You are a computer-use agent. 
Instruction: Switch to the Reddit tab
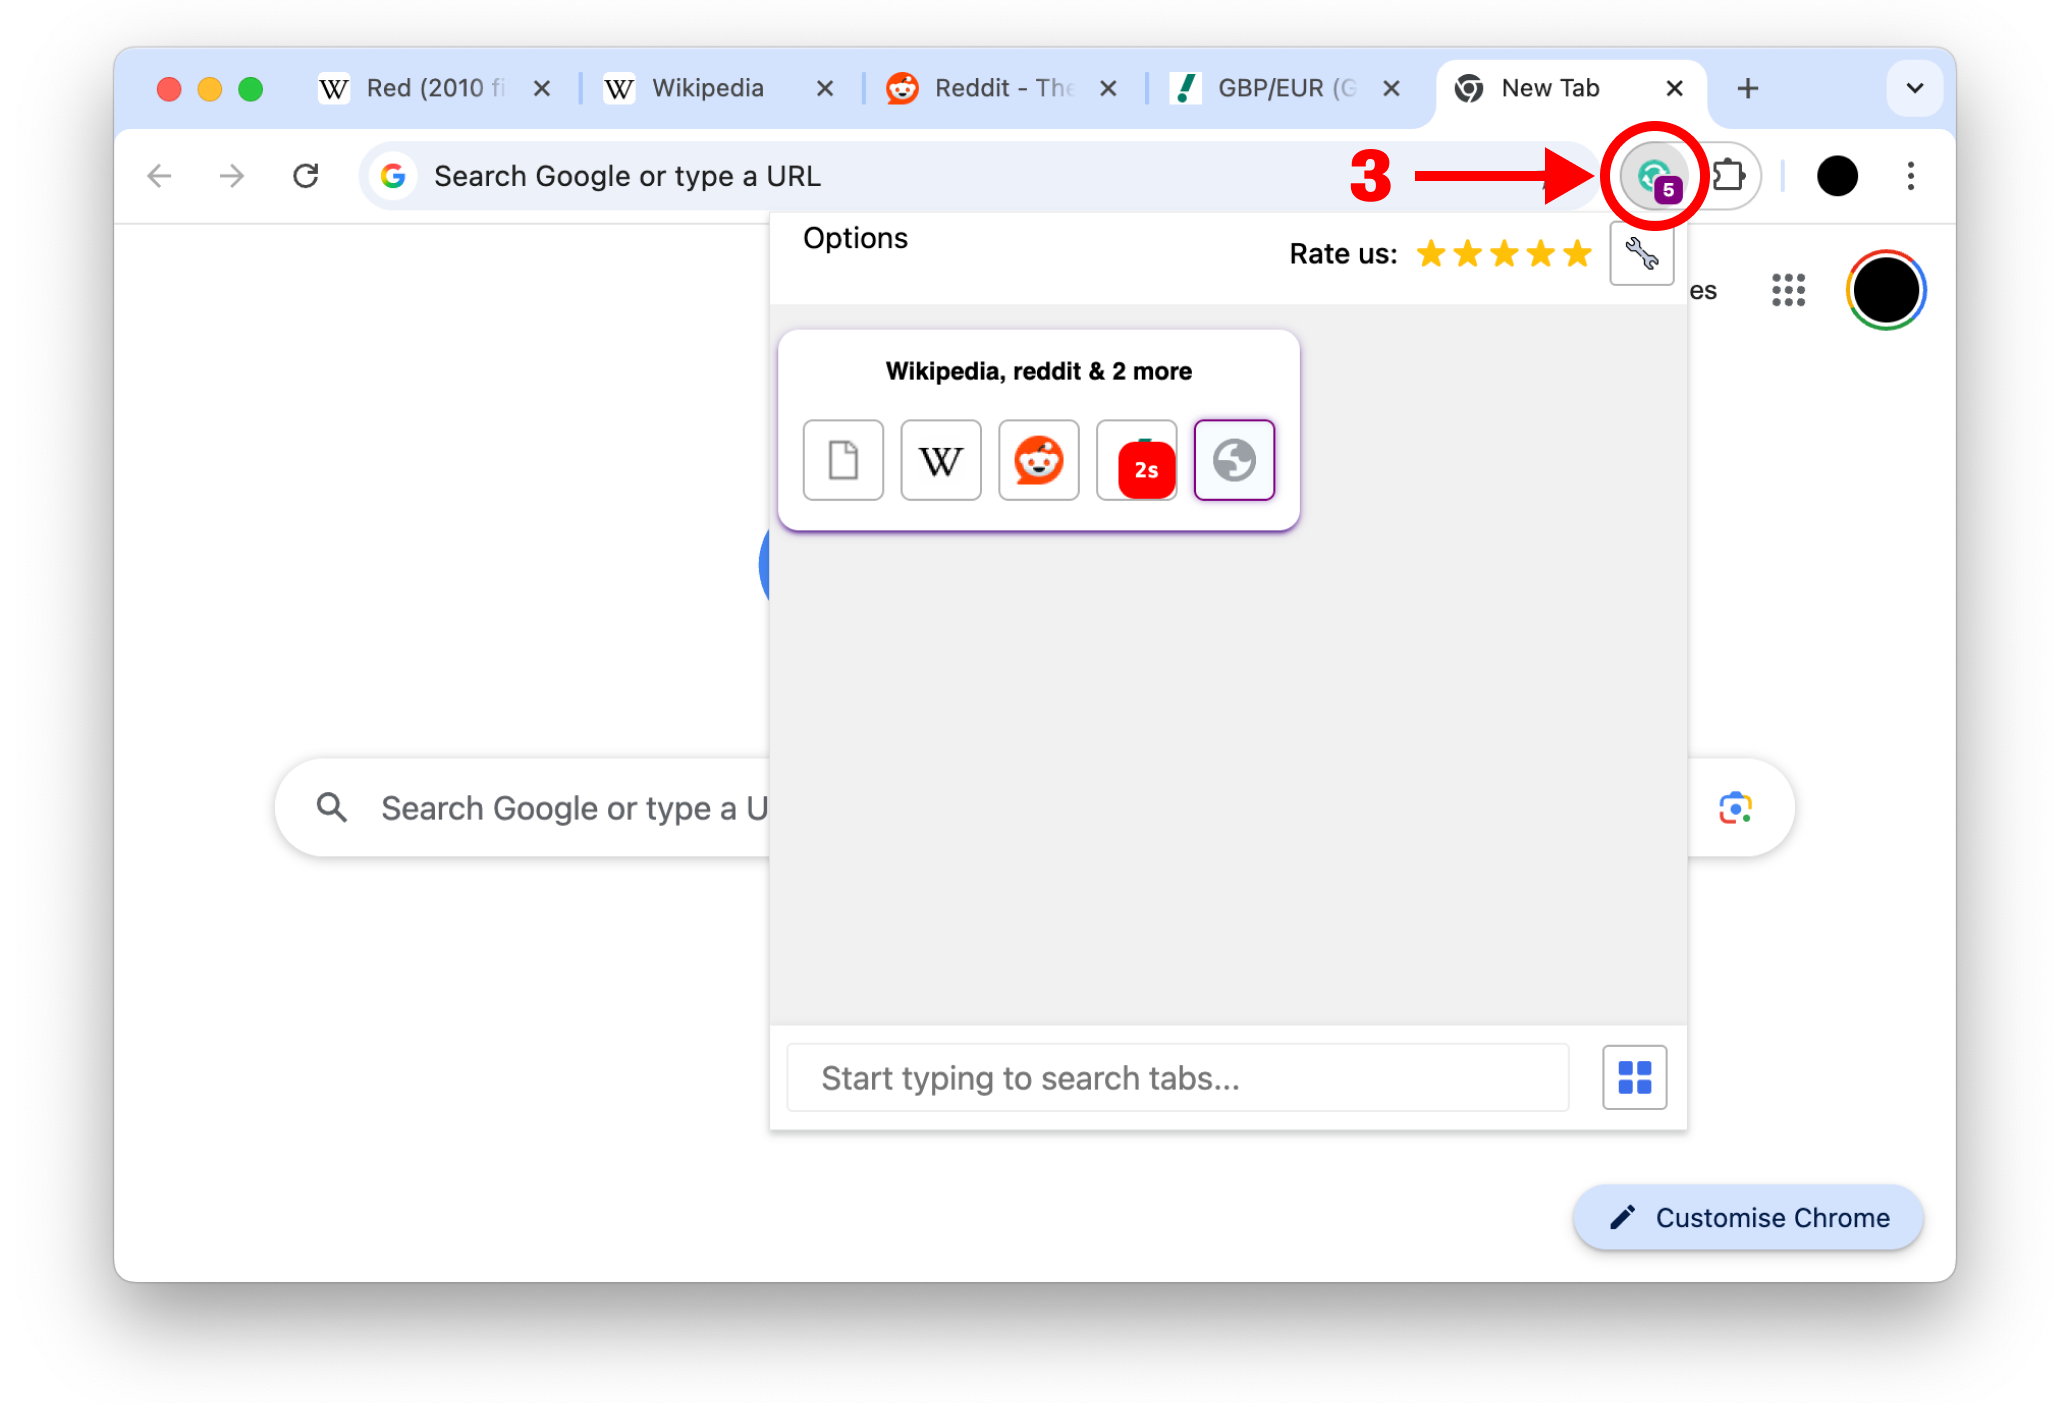tap(1000, 88)
